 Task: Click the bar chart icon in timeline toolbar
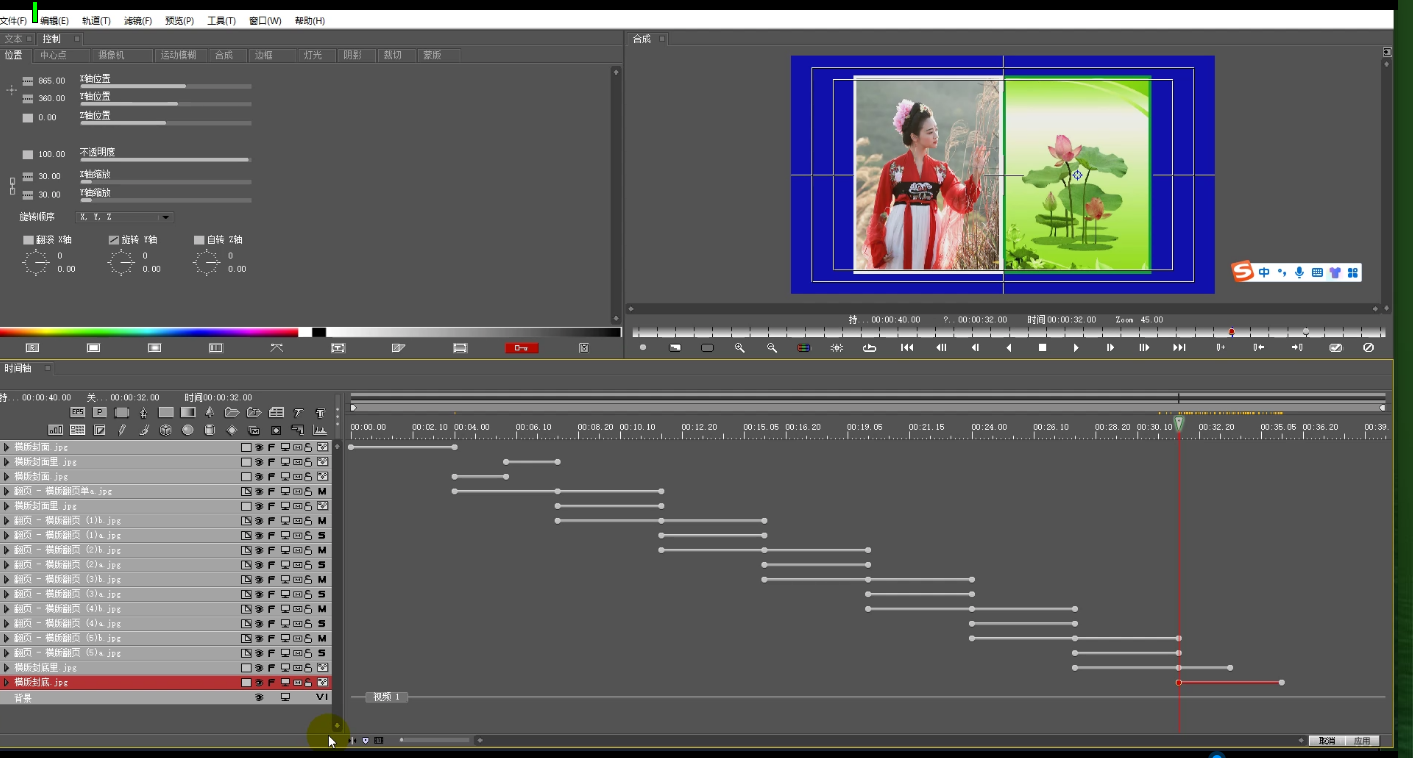coord(56,430)
